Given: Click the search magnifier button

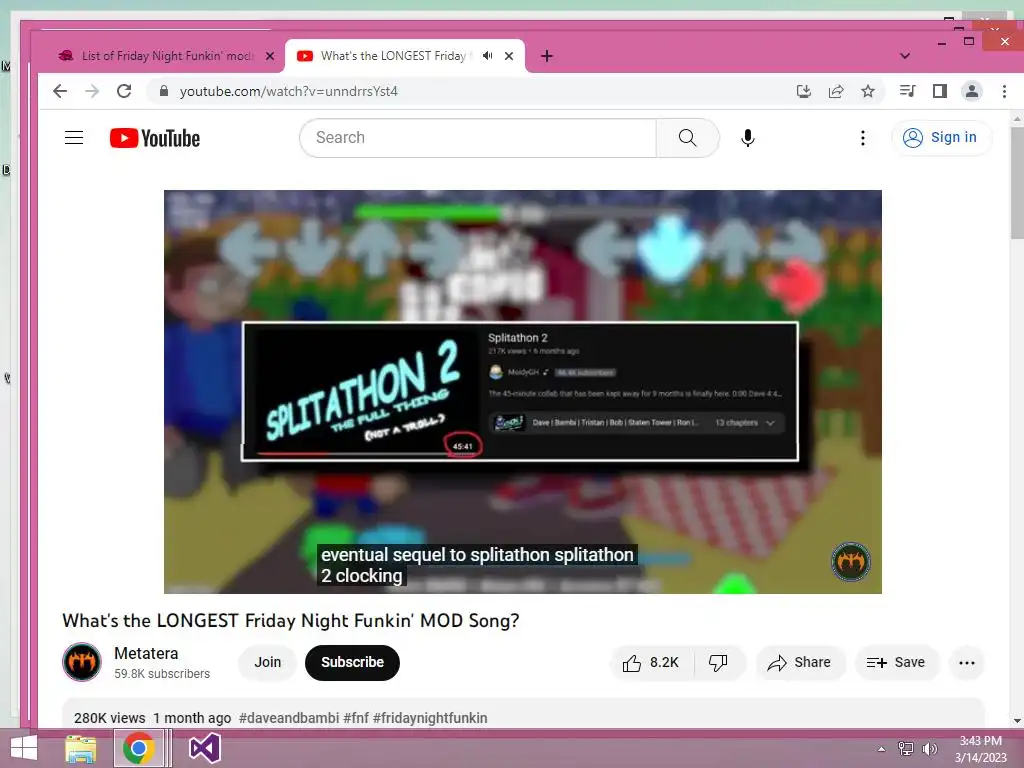Looking at the screenshot, I should point(688,138).
